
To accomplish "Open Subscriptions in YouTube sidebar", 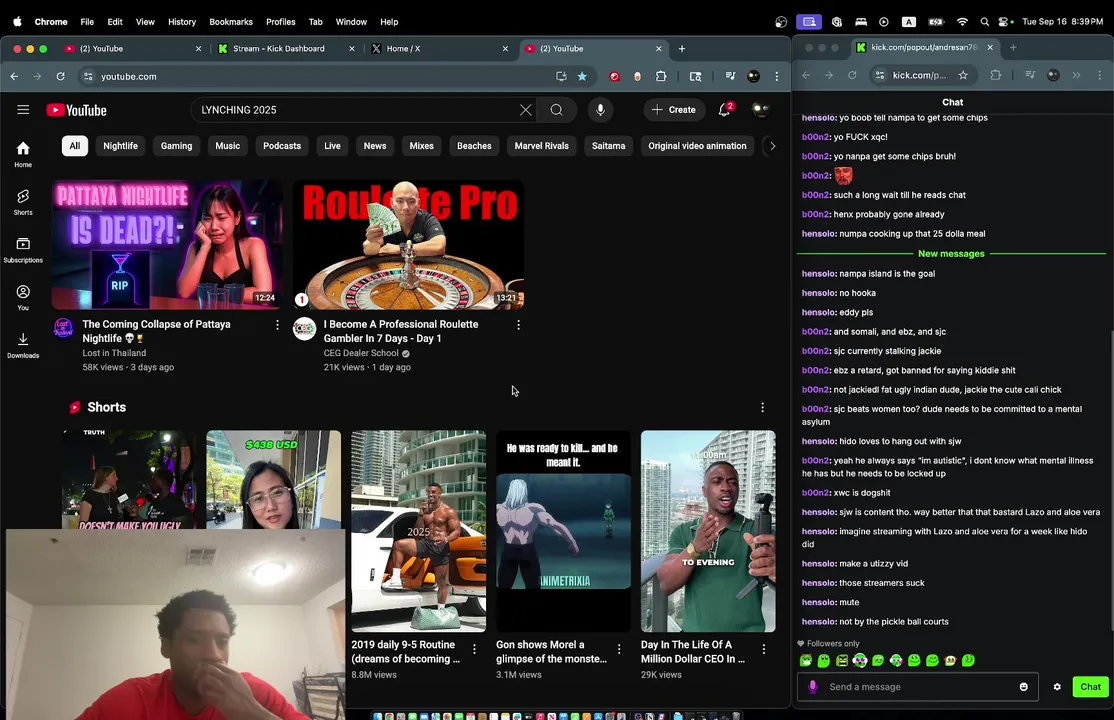I will coord(23,250).
